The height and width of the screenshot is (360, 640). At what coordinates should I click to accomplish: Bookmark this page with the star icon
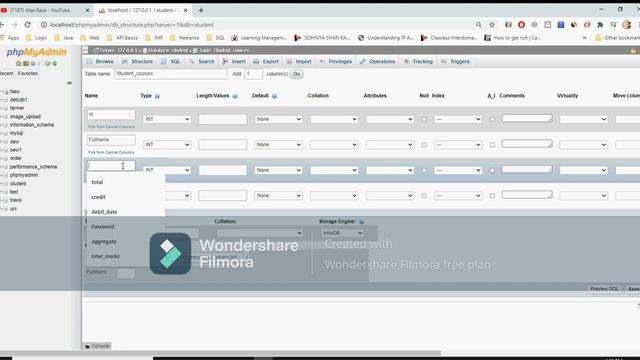click(492, 25)
